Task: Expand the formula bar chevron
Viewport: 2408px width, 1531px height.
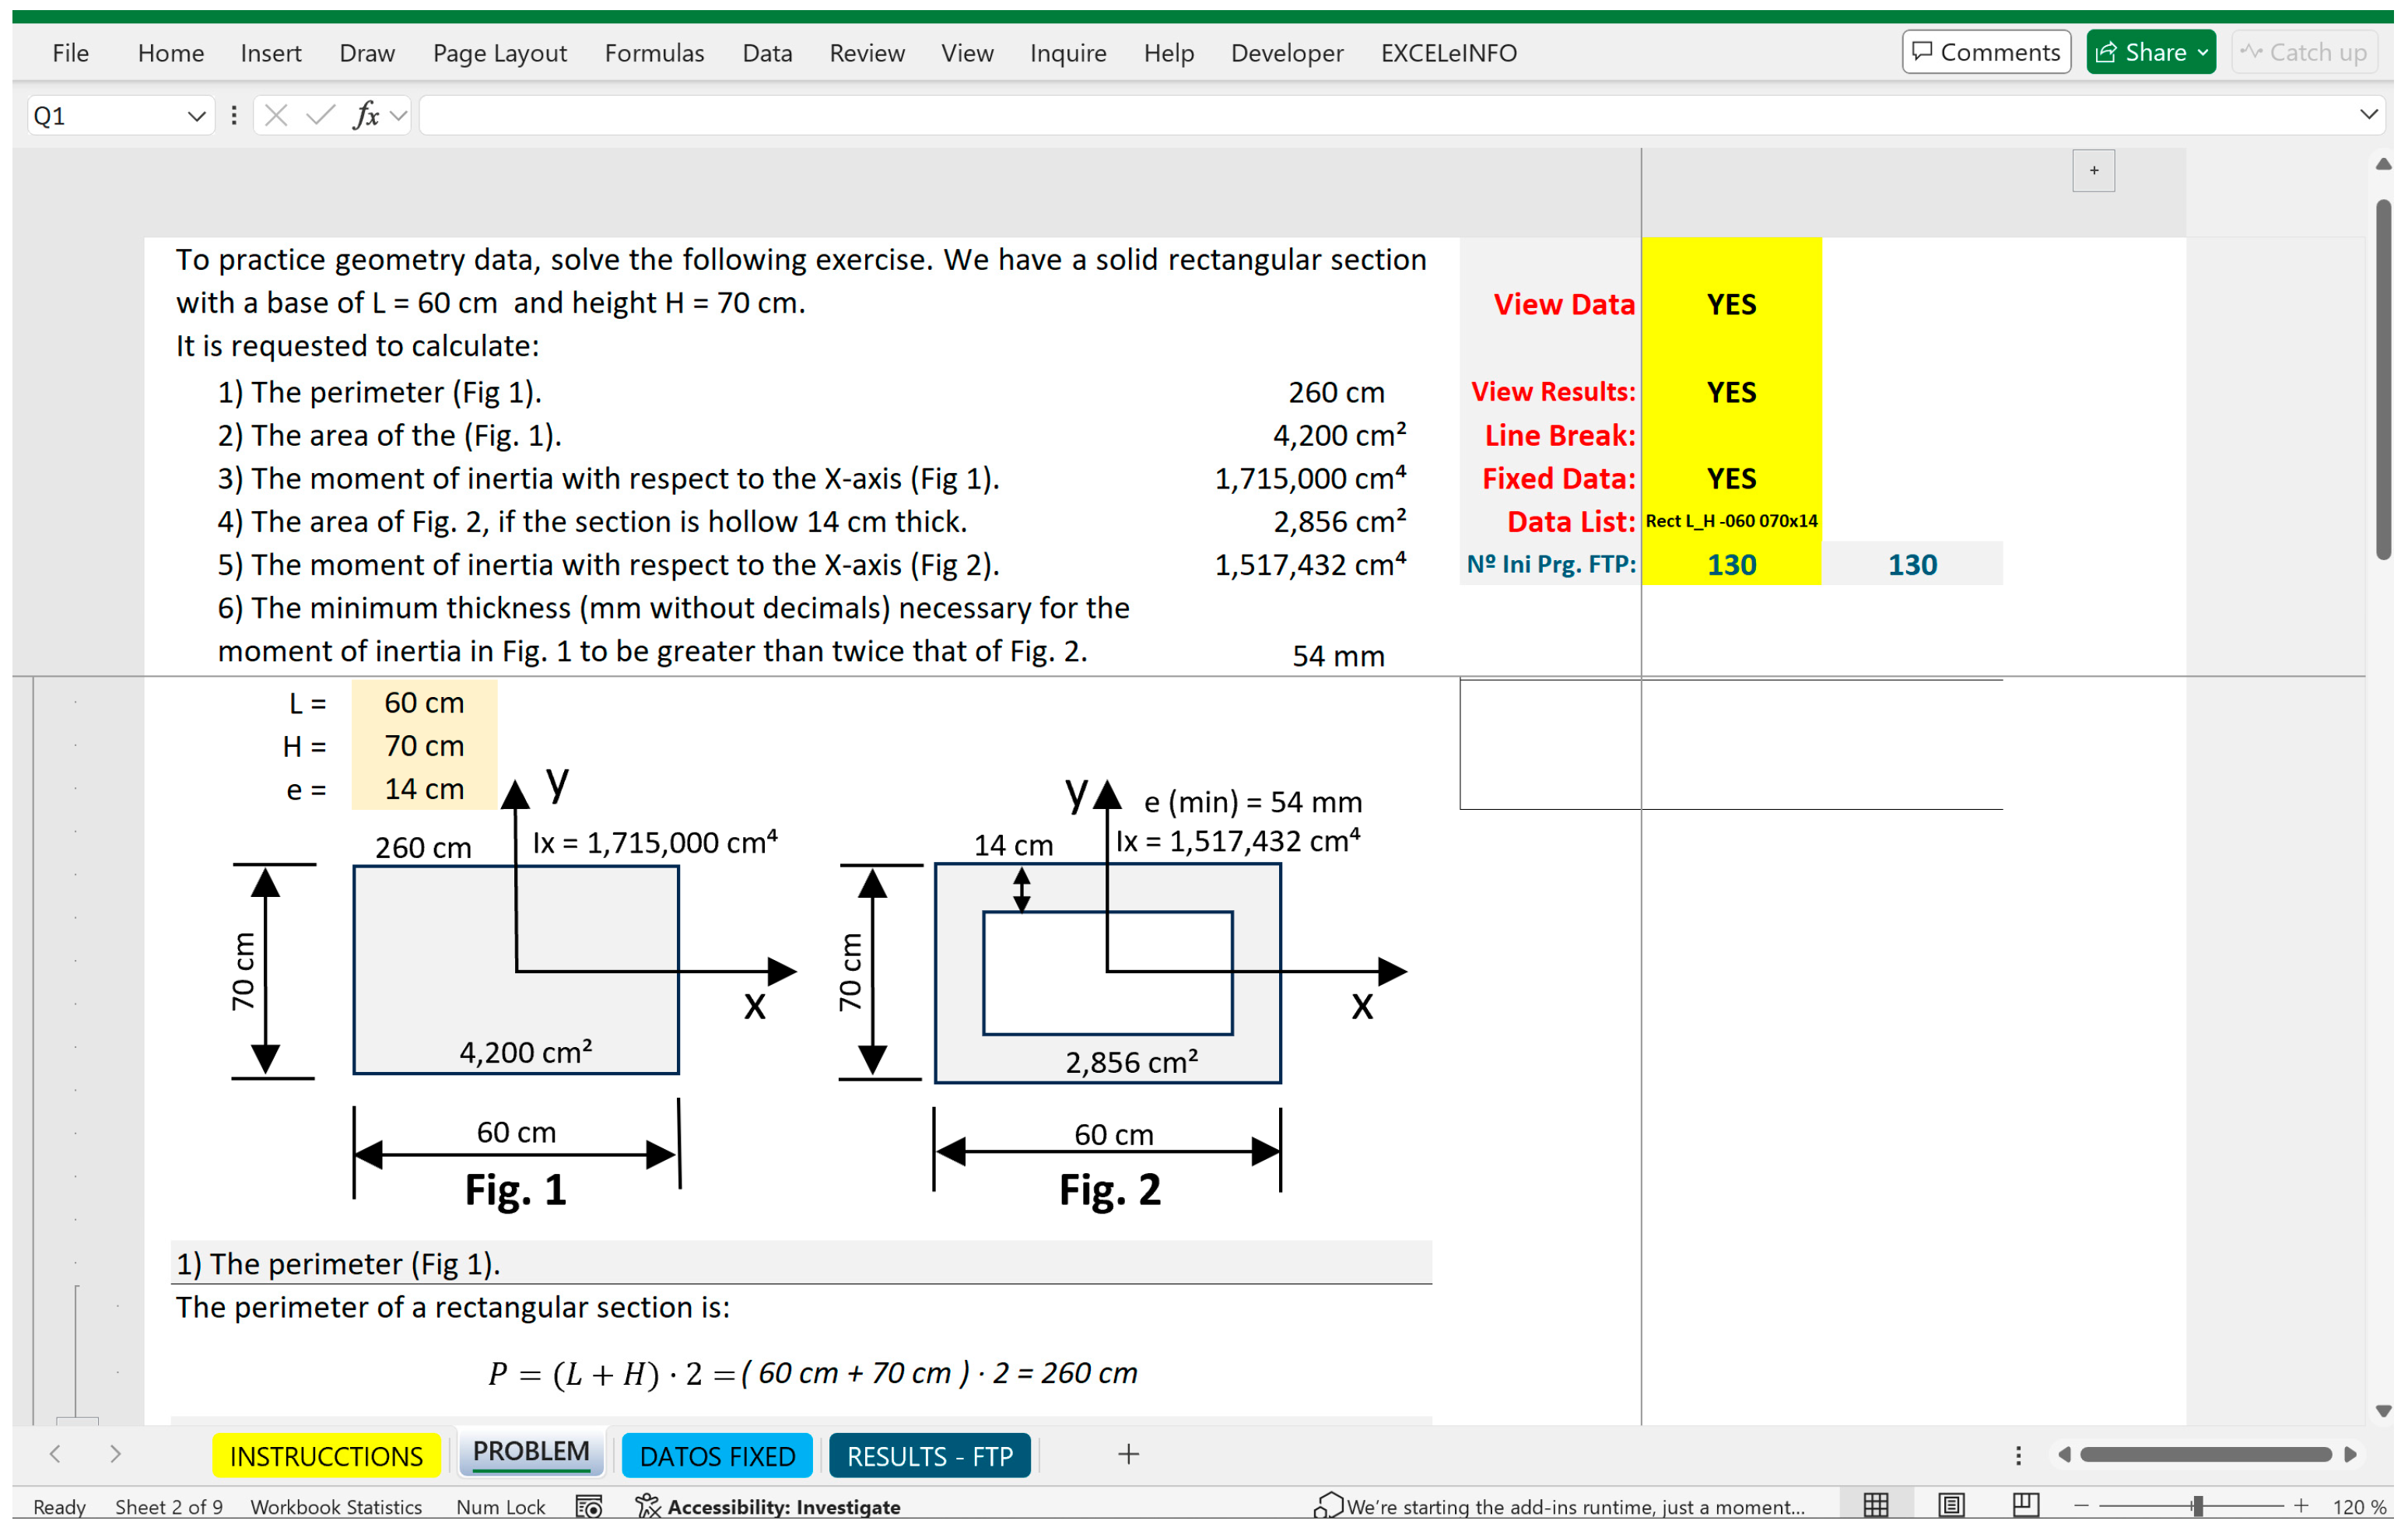Action: click(x=2368, y=115)
